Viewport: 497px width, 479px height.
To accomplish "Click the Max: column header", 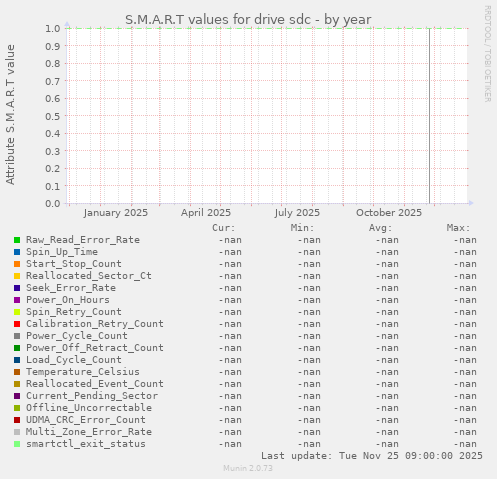I will click(458, 228).
